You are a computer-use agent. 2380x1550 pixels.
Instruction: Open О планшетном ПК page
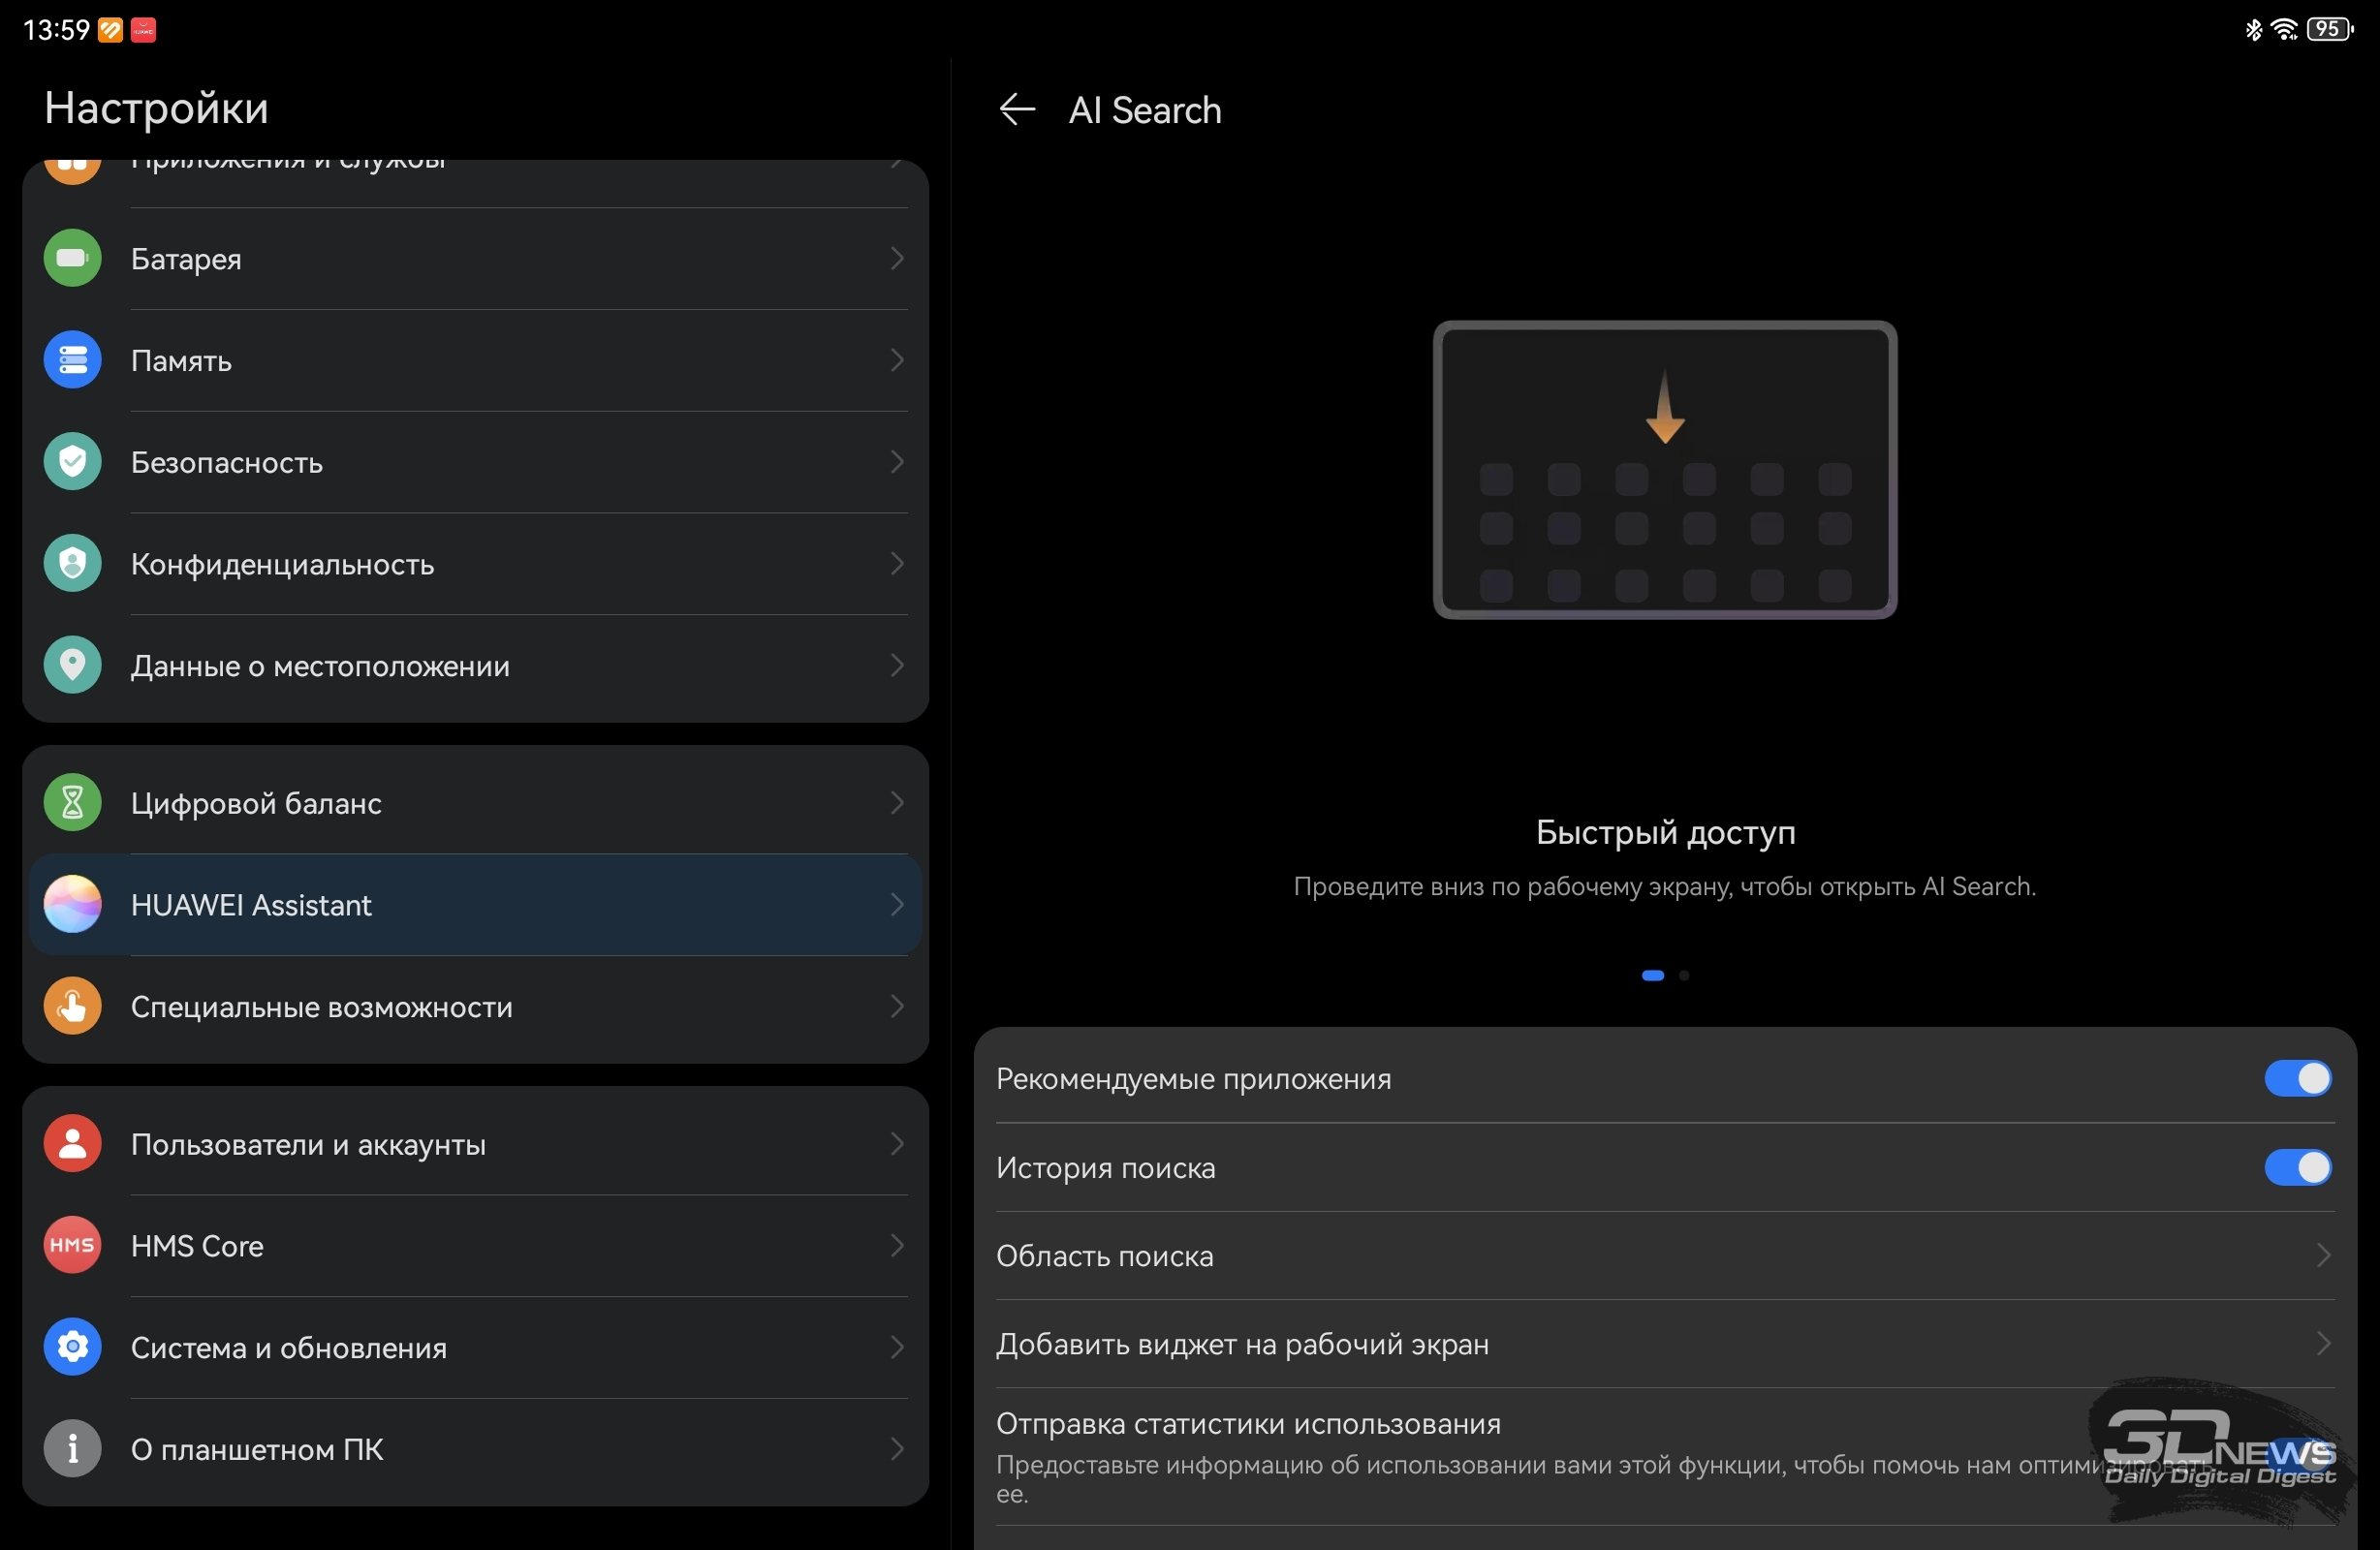[475, 1450]
